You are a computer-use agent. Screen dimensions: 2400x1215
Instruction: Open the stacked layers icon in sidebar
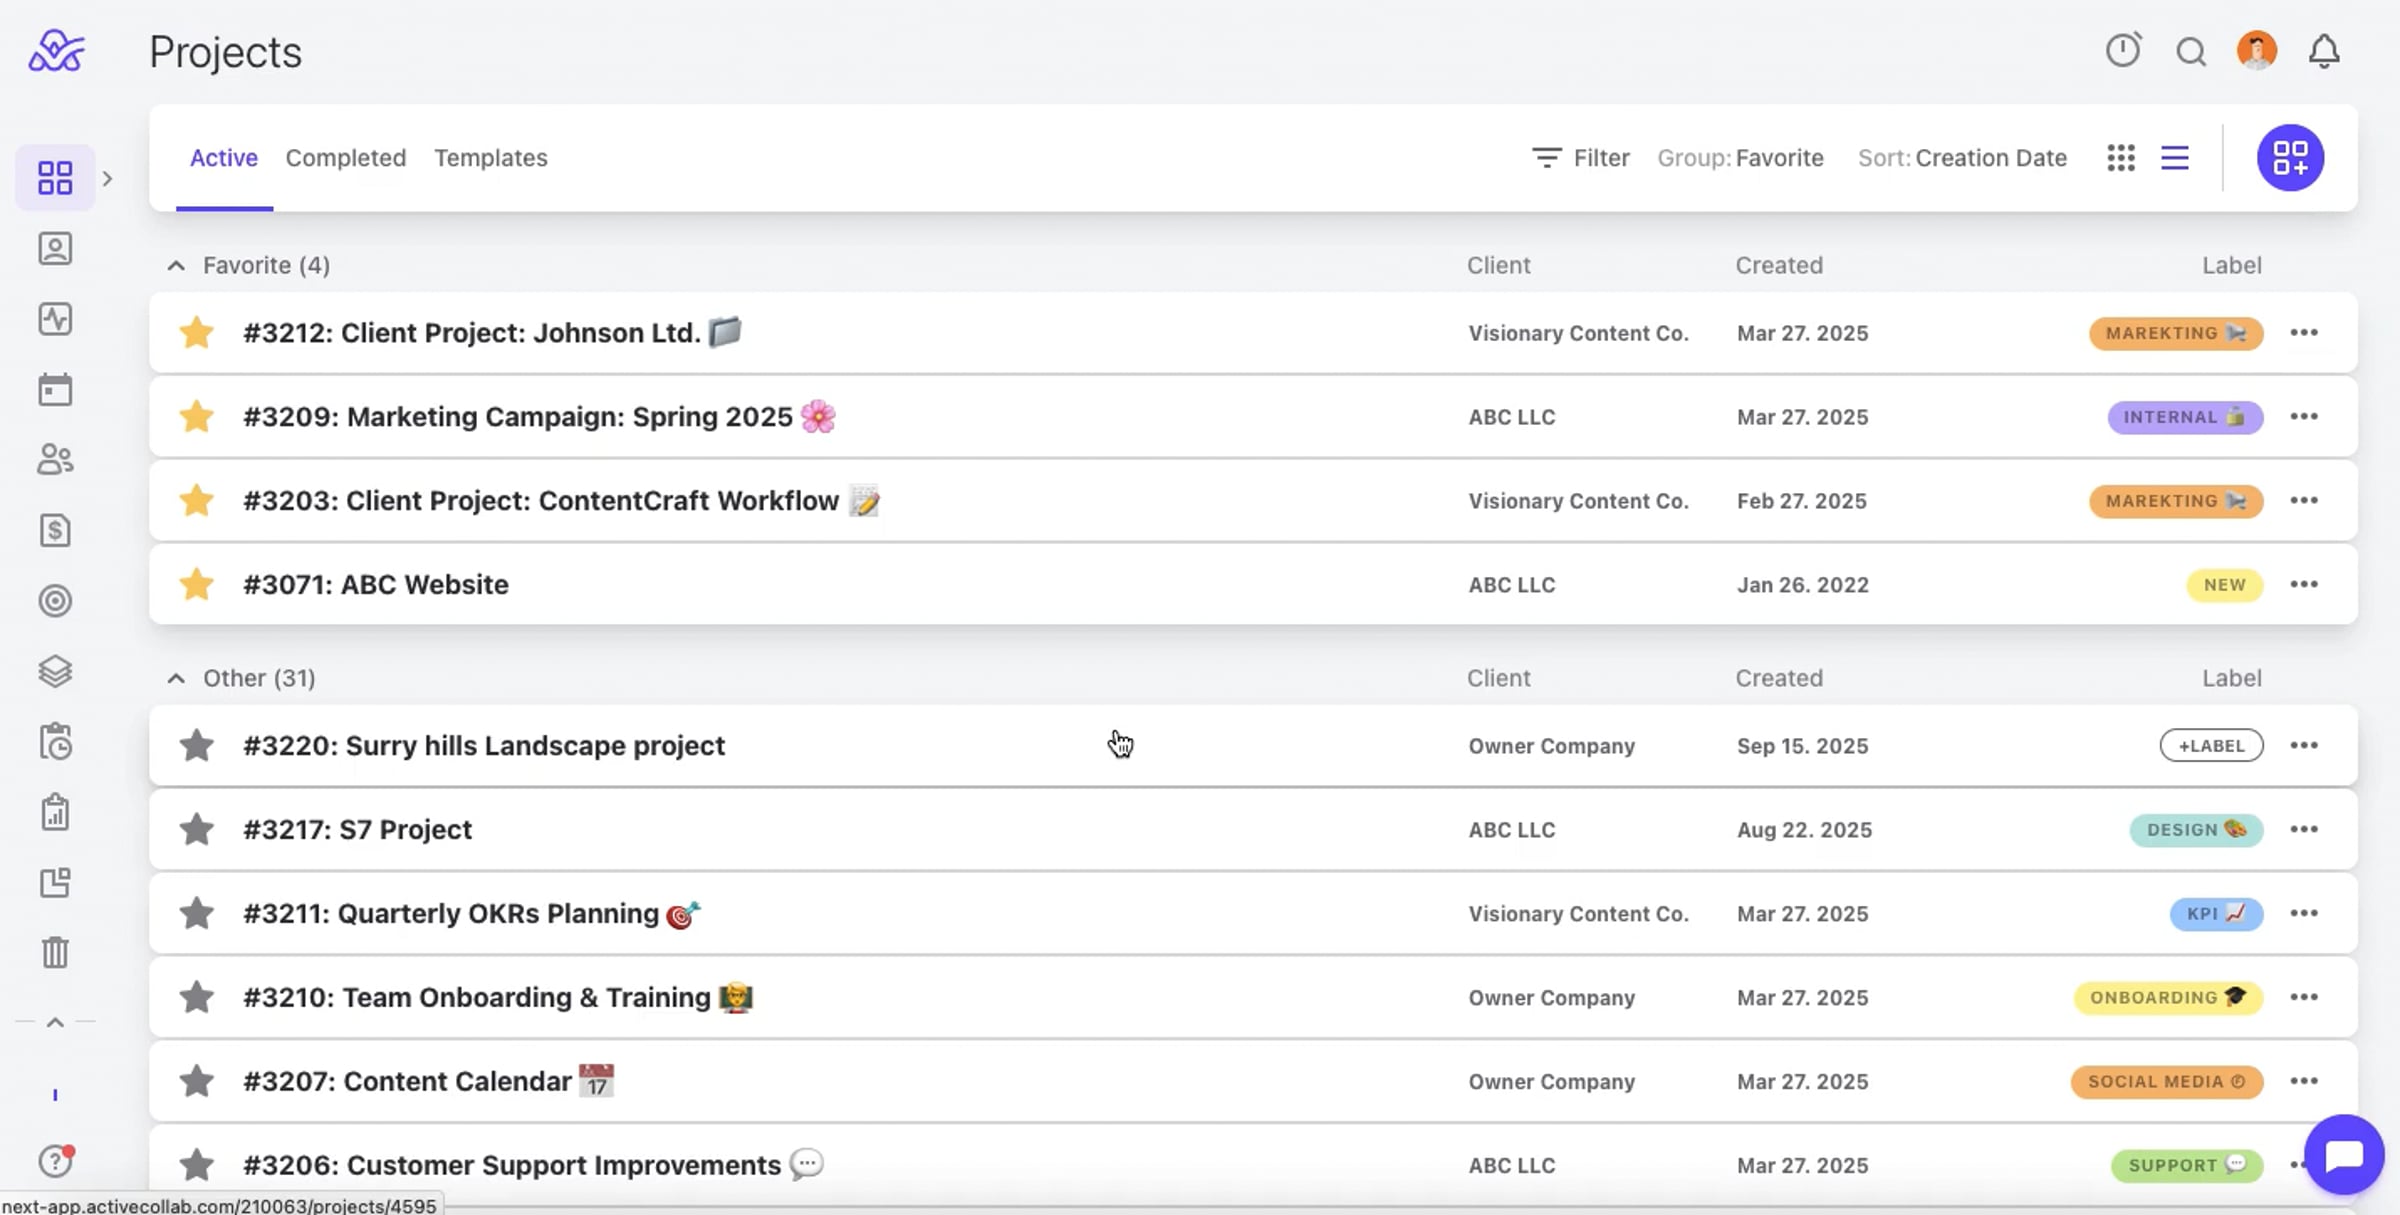tap(55, 671)
